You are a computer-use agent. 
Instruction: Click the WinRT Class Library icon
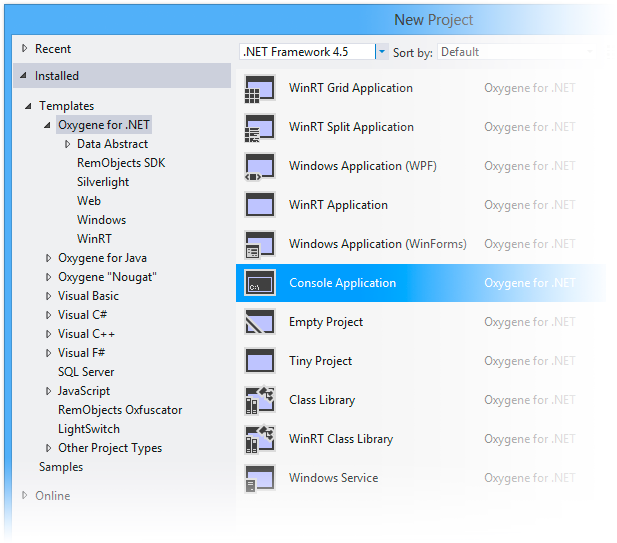click(x=260, y=439)
